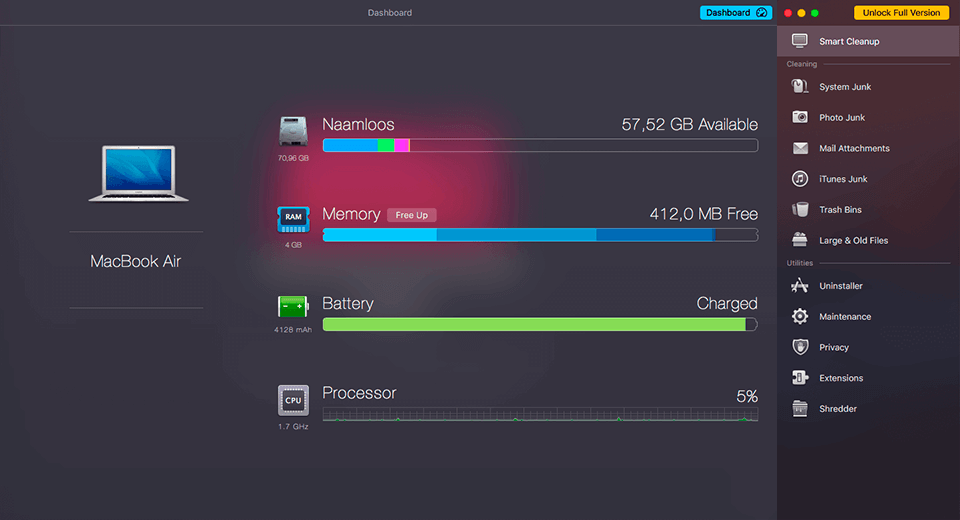Click the Privacy shield icon

(x=800, y=347)
